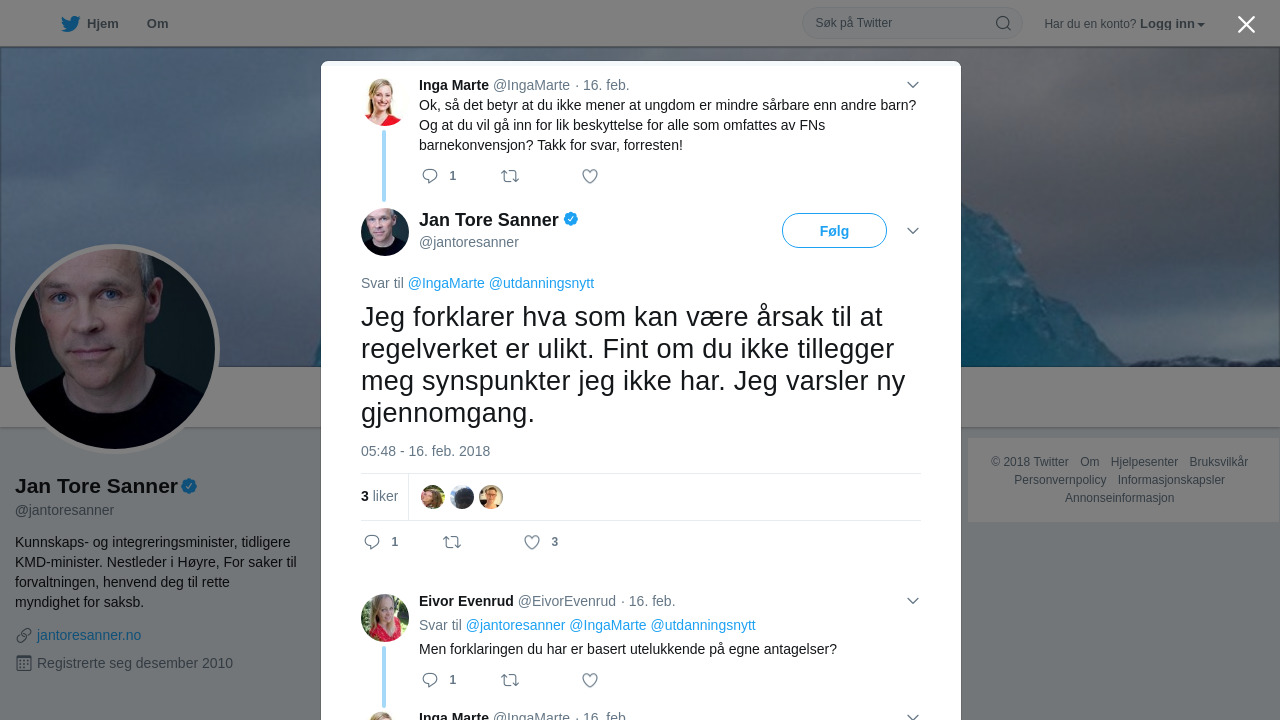Open the Om tab in navigation
Screen dimensions: 1280x720
point(157,23)
